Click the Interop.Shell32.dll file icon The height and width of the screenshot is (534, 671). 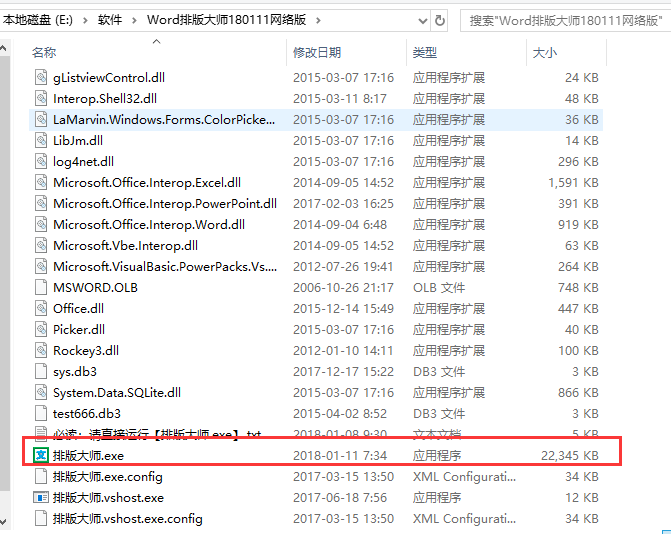coord(41,98)
